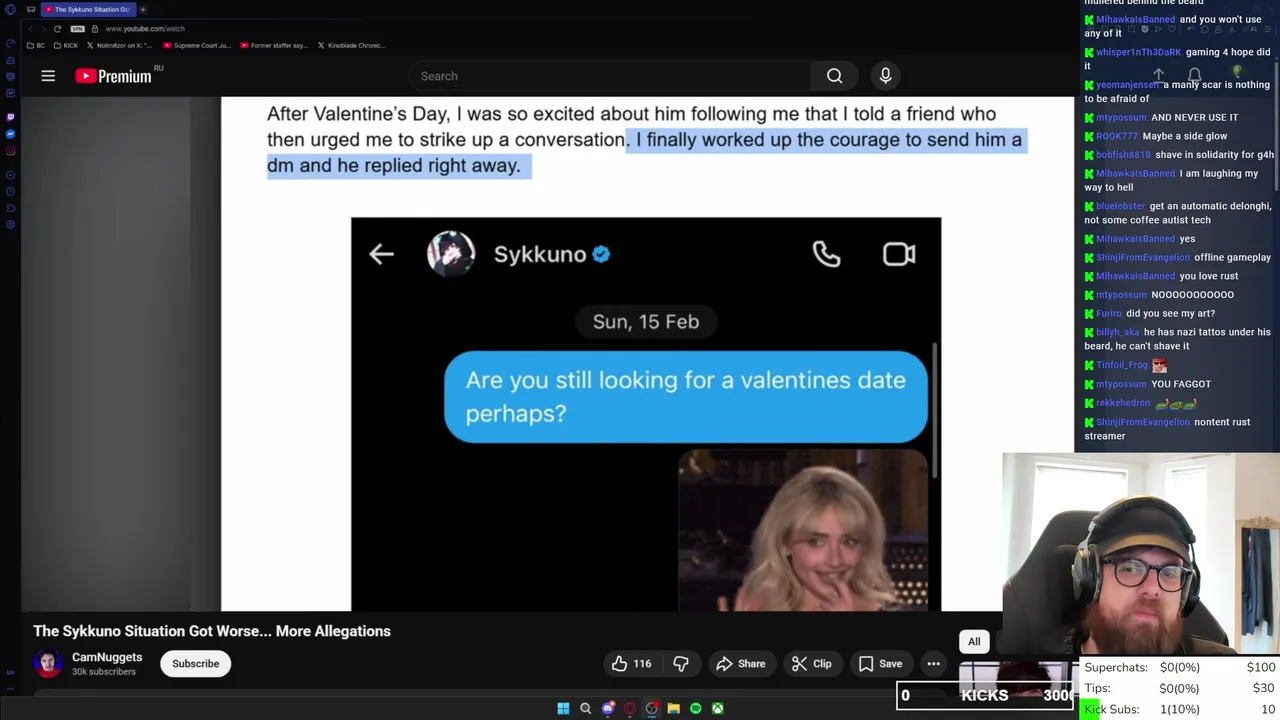Open the CamNuggets channel name link

tap(107, 657)
